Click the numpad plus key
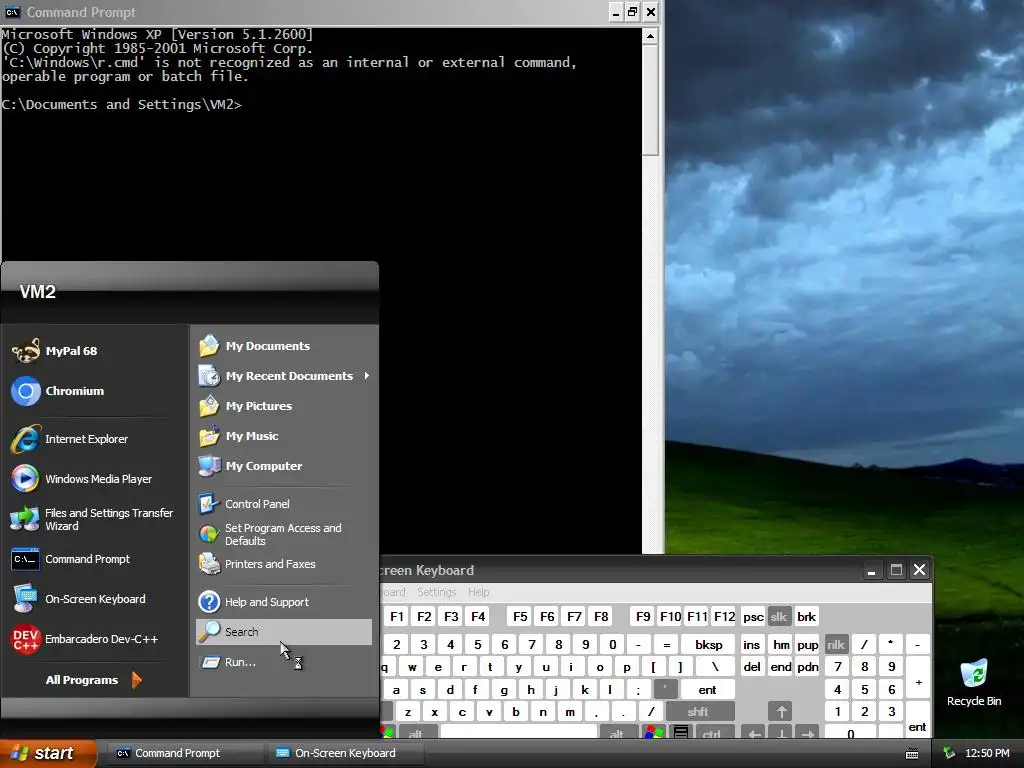Screen dimensions: 1024x768 [x=918, y=678]
